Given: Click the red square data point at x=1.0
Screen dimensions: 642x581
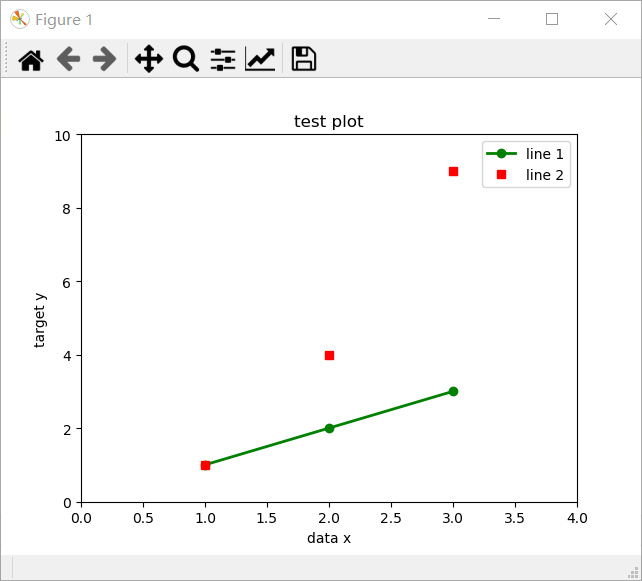Looking at the screenshot, I should tap(206, 466).
